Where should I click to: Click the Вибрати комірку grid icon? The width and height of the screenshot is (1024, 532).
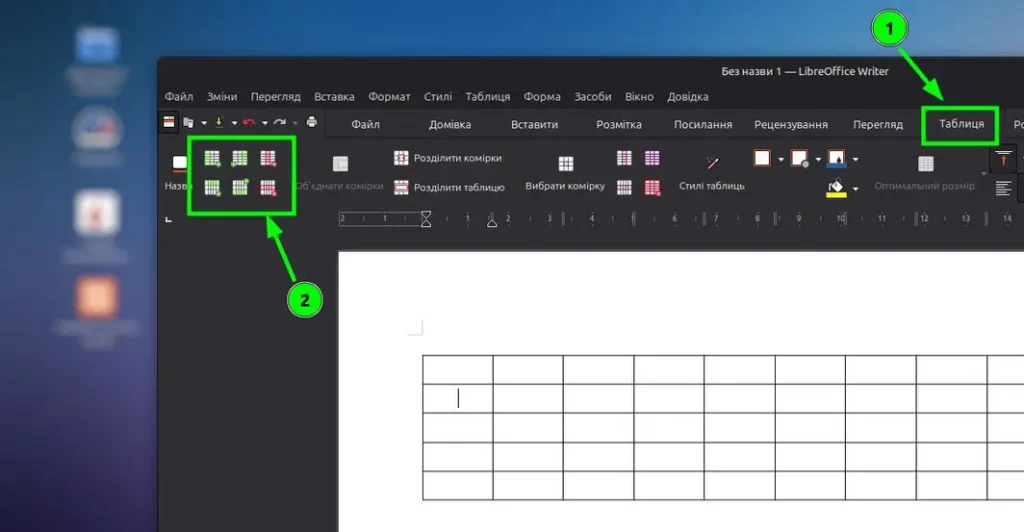tap(566, 163)
